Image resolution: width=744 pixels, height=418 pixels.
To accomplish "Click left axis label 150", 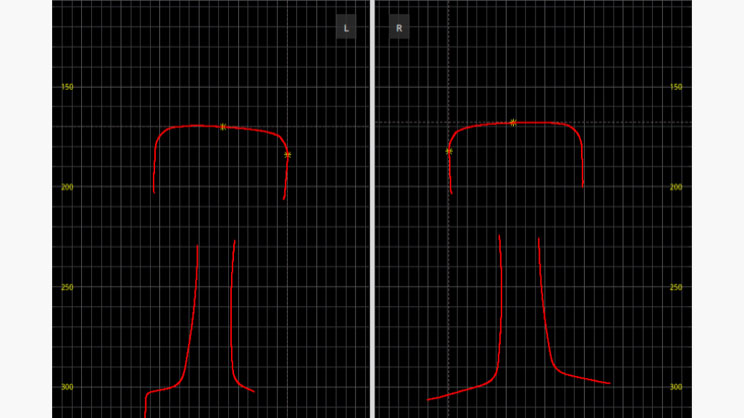I will [x=67, y=87].
